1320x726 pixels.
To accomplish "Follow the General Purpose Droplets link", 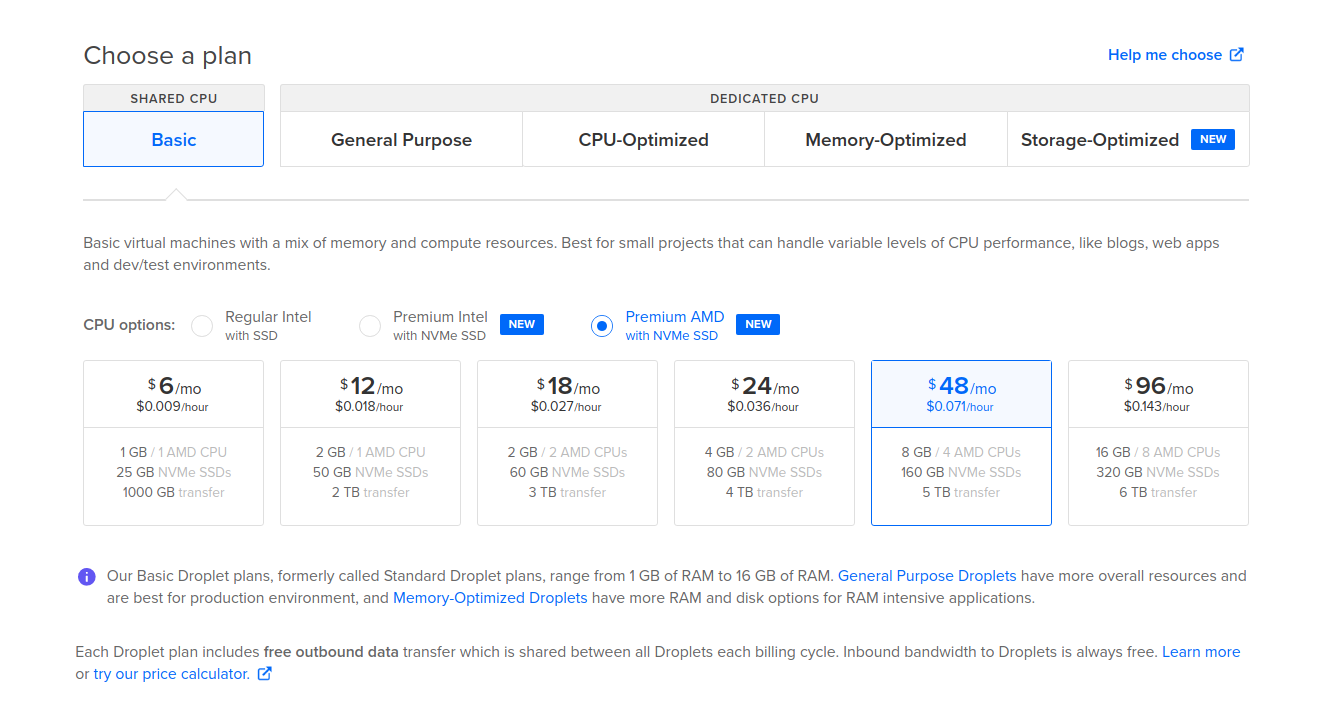I will tap(926, 576).
